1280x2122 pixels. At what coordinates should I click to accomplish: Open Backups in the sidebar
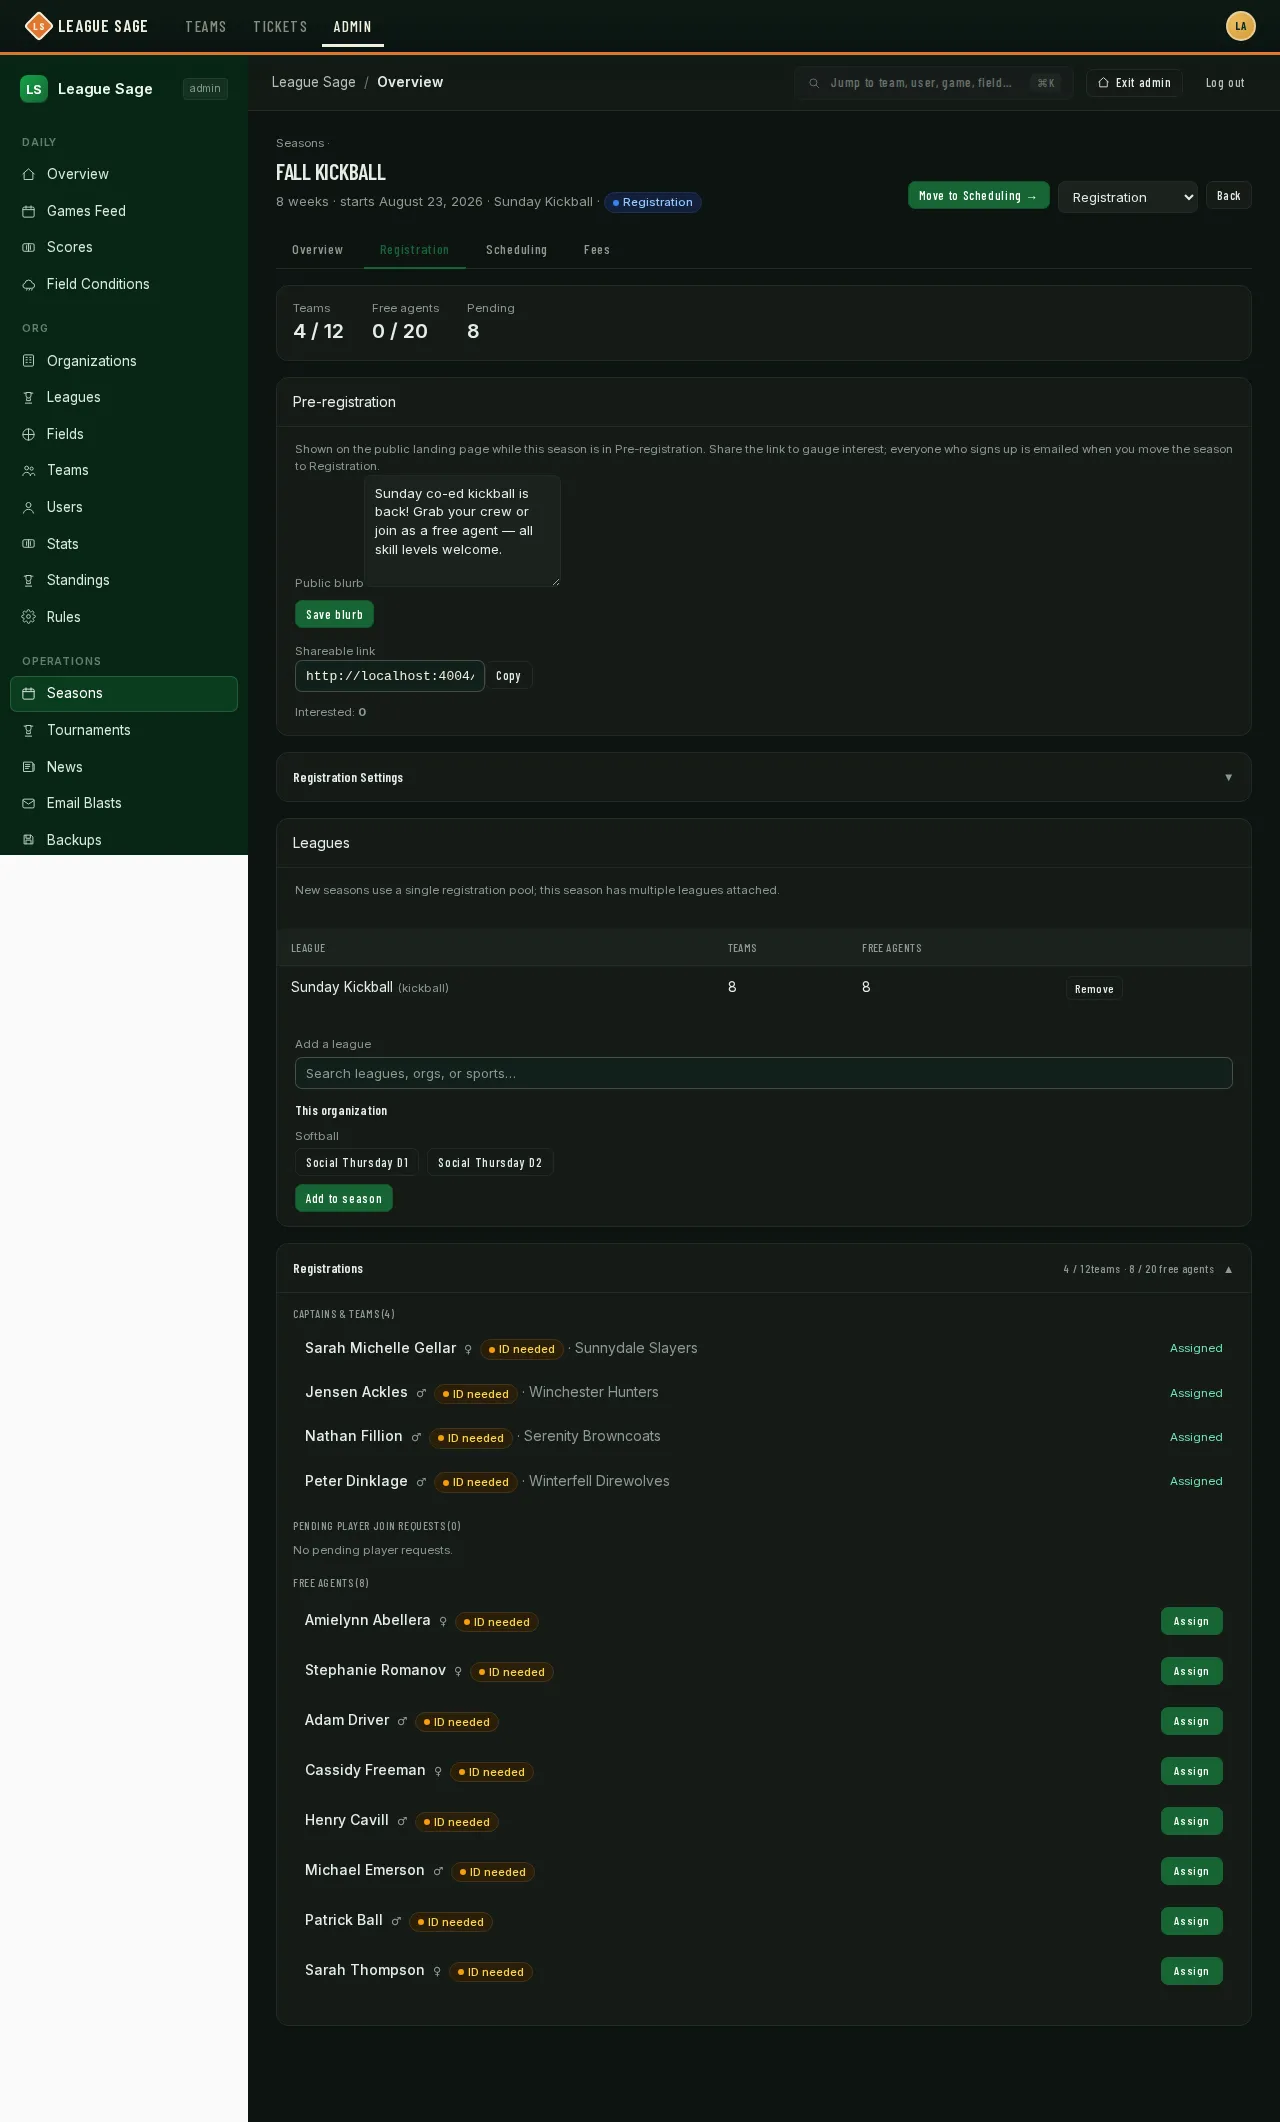[124, 840]
